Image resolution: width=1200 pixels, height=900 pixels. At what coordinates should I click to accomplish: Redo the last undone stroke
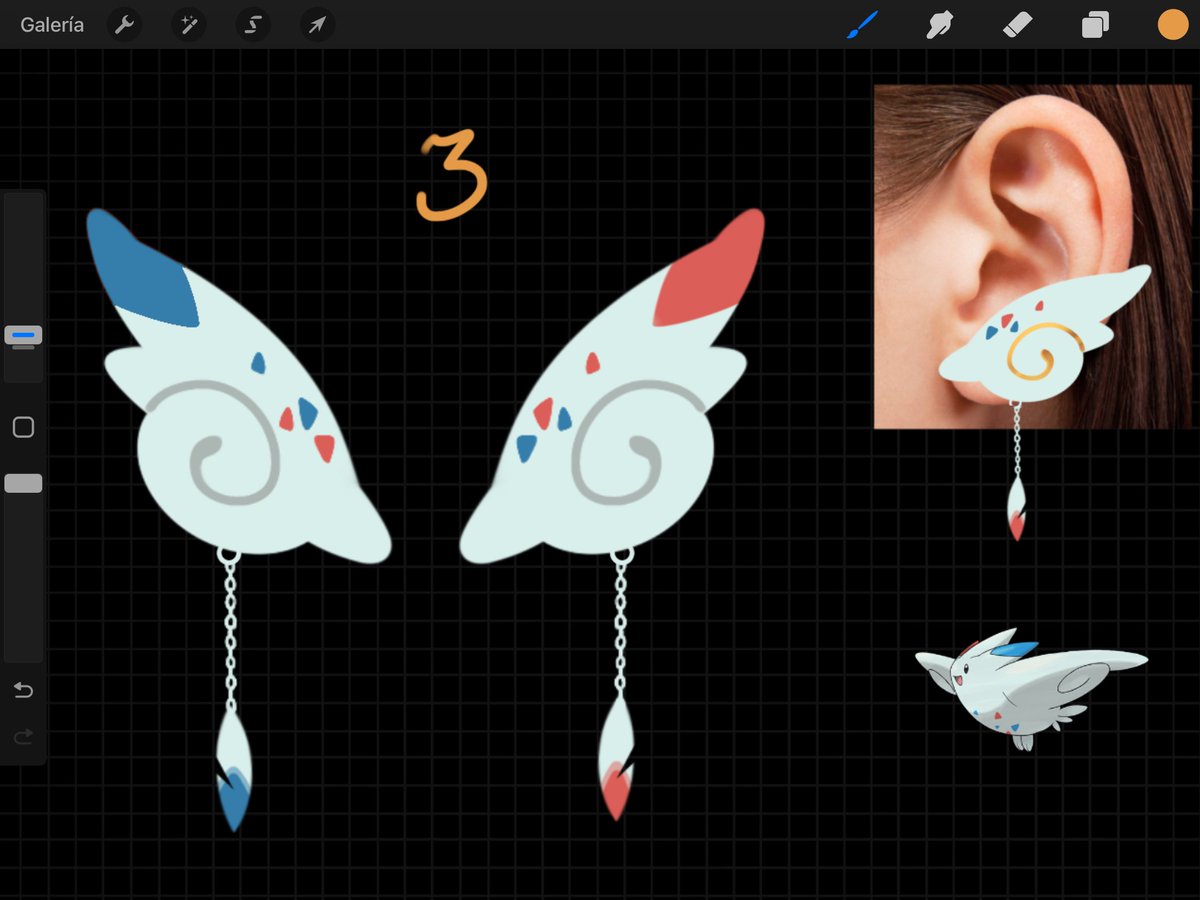coord(23,737)
